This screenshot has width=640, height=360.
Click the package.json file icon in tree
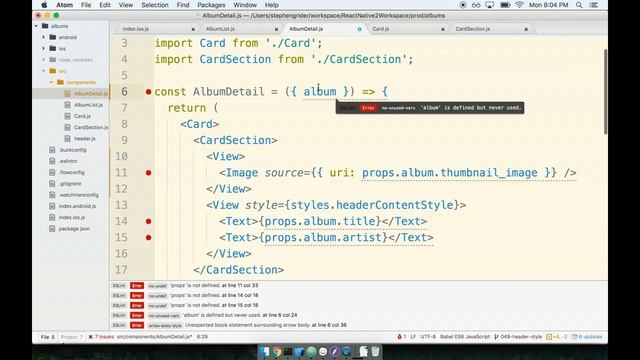(x=52, y=229)
